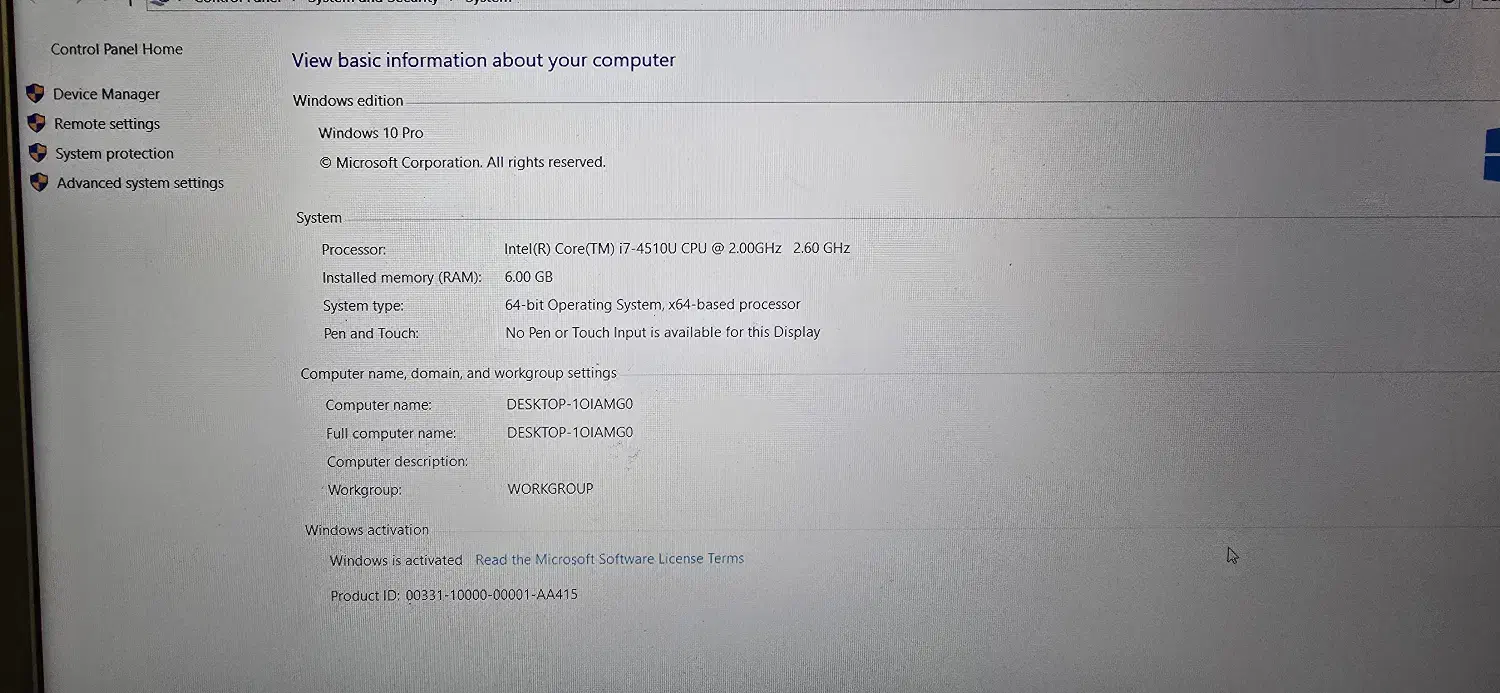
Task: Click the shield icon beside Device Manager
Action: (35, 93)
